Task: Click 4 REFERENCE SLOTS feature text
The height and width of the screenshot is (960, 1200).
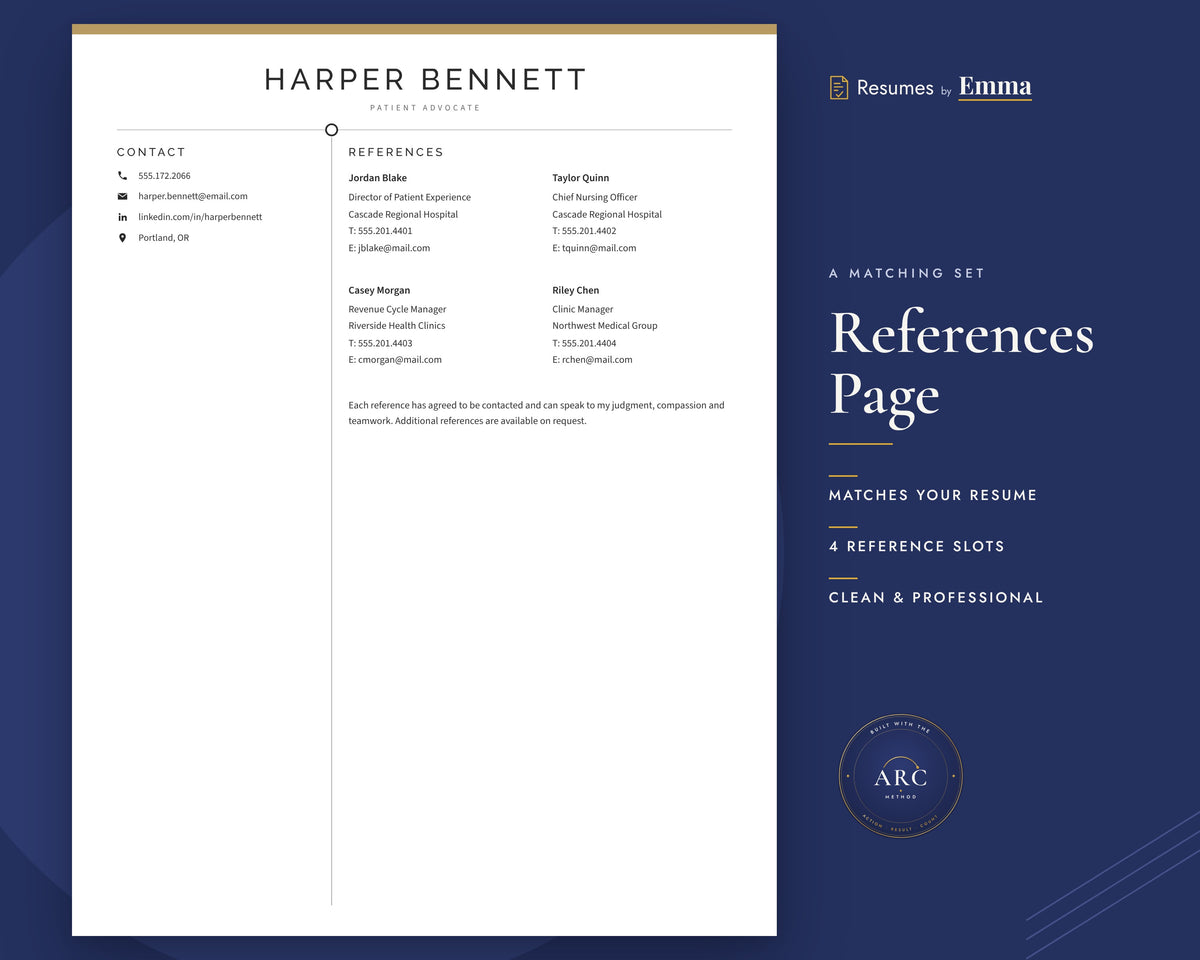Action: [917, 546]
